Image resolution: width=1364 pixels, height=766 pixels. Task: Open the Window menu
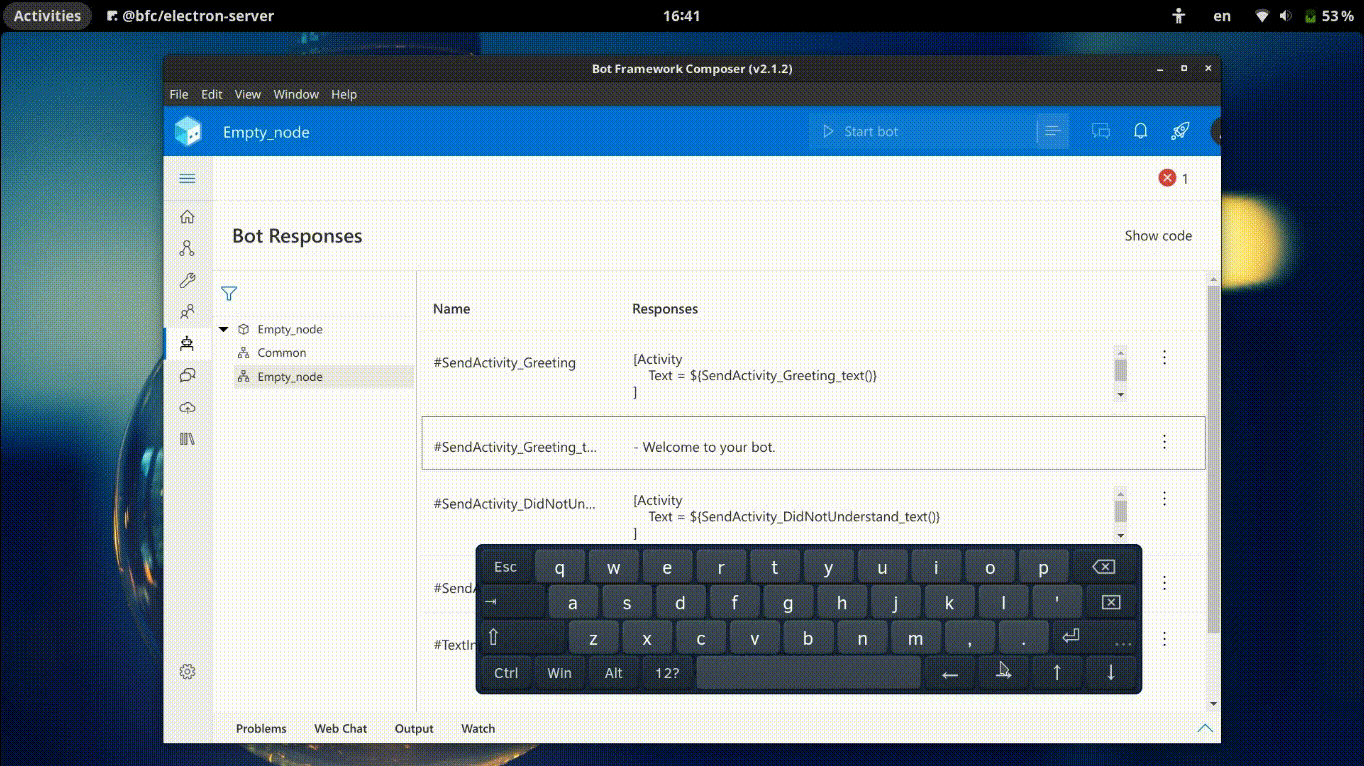(296, 94)
